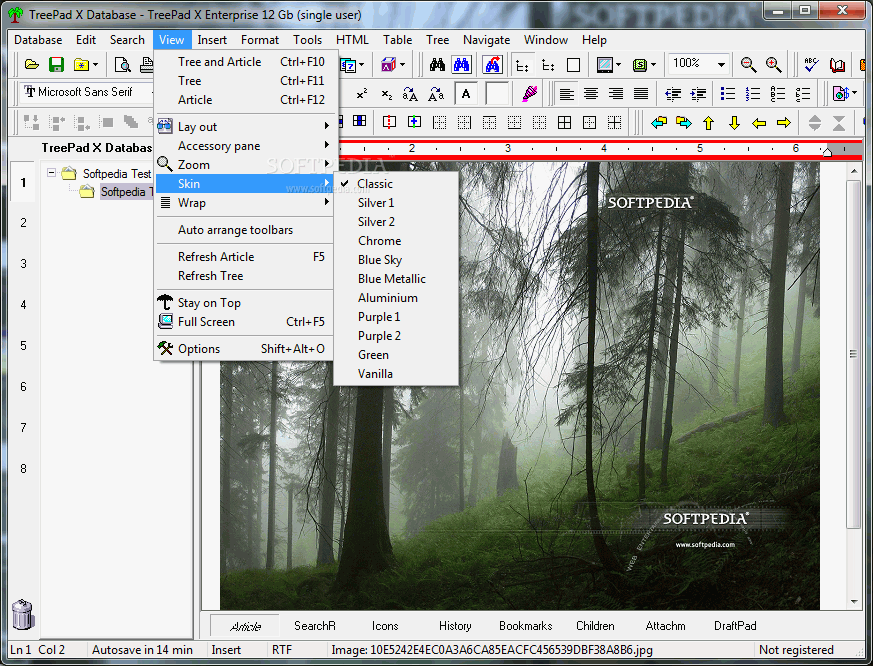
Task: Click the yellow right arrow navigate icon
Action: click(x=784, y=123)
